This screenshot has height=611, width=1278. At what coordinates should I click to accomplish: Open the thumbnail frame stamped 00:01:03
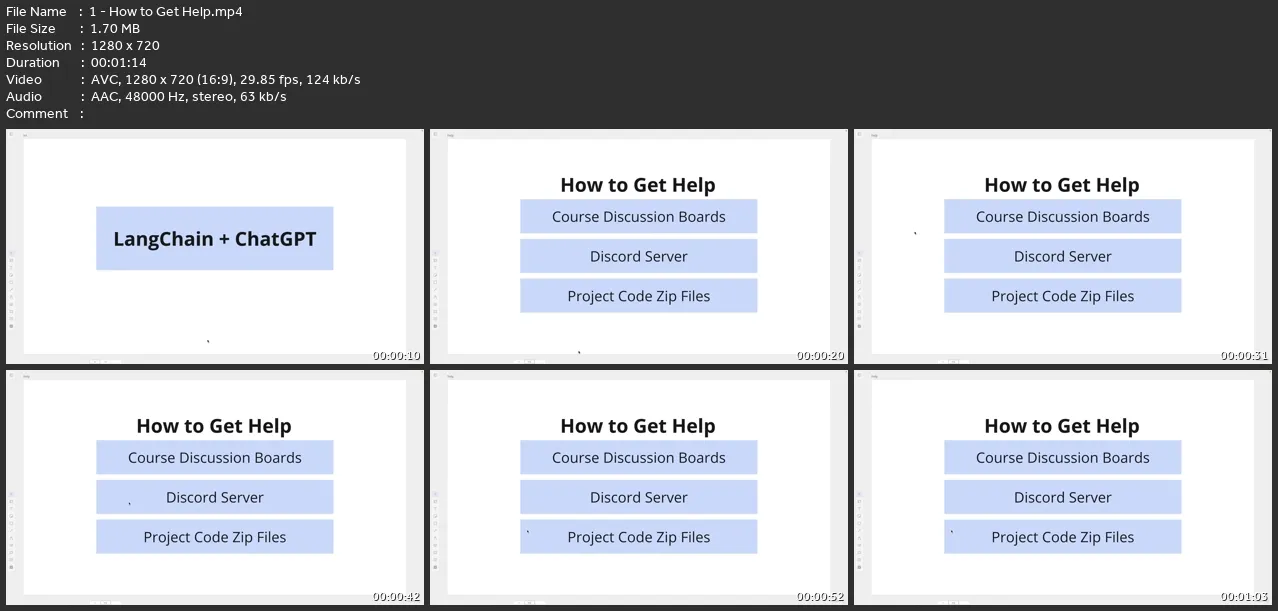click(x=1062, y=487)
